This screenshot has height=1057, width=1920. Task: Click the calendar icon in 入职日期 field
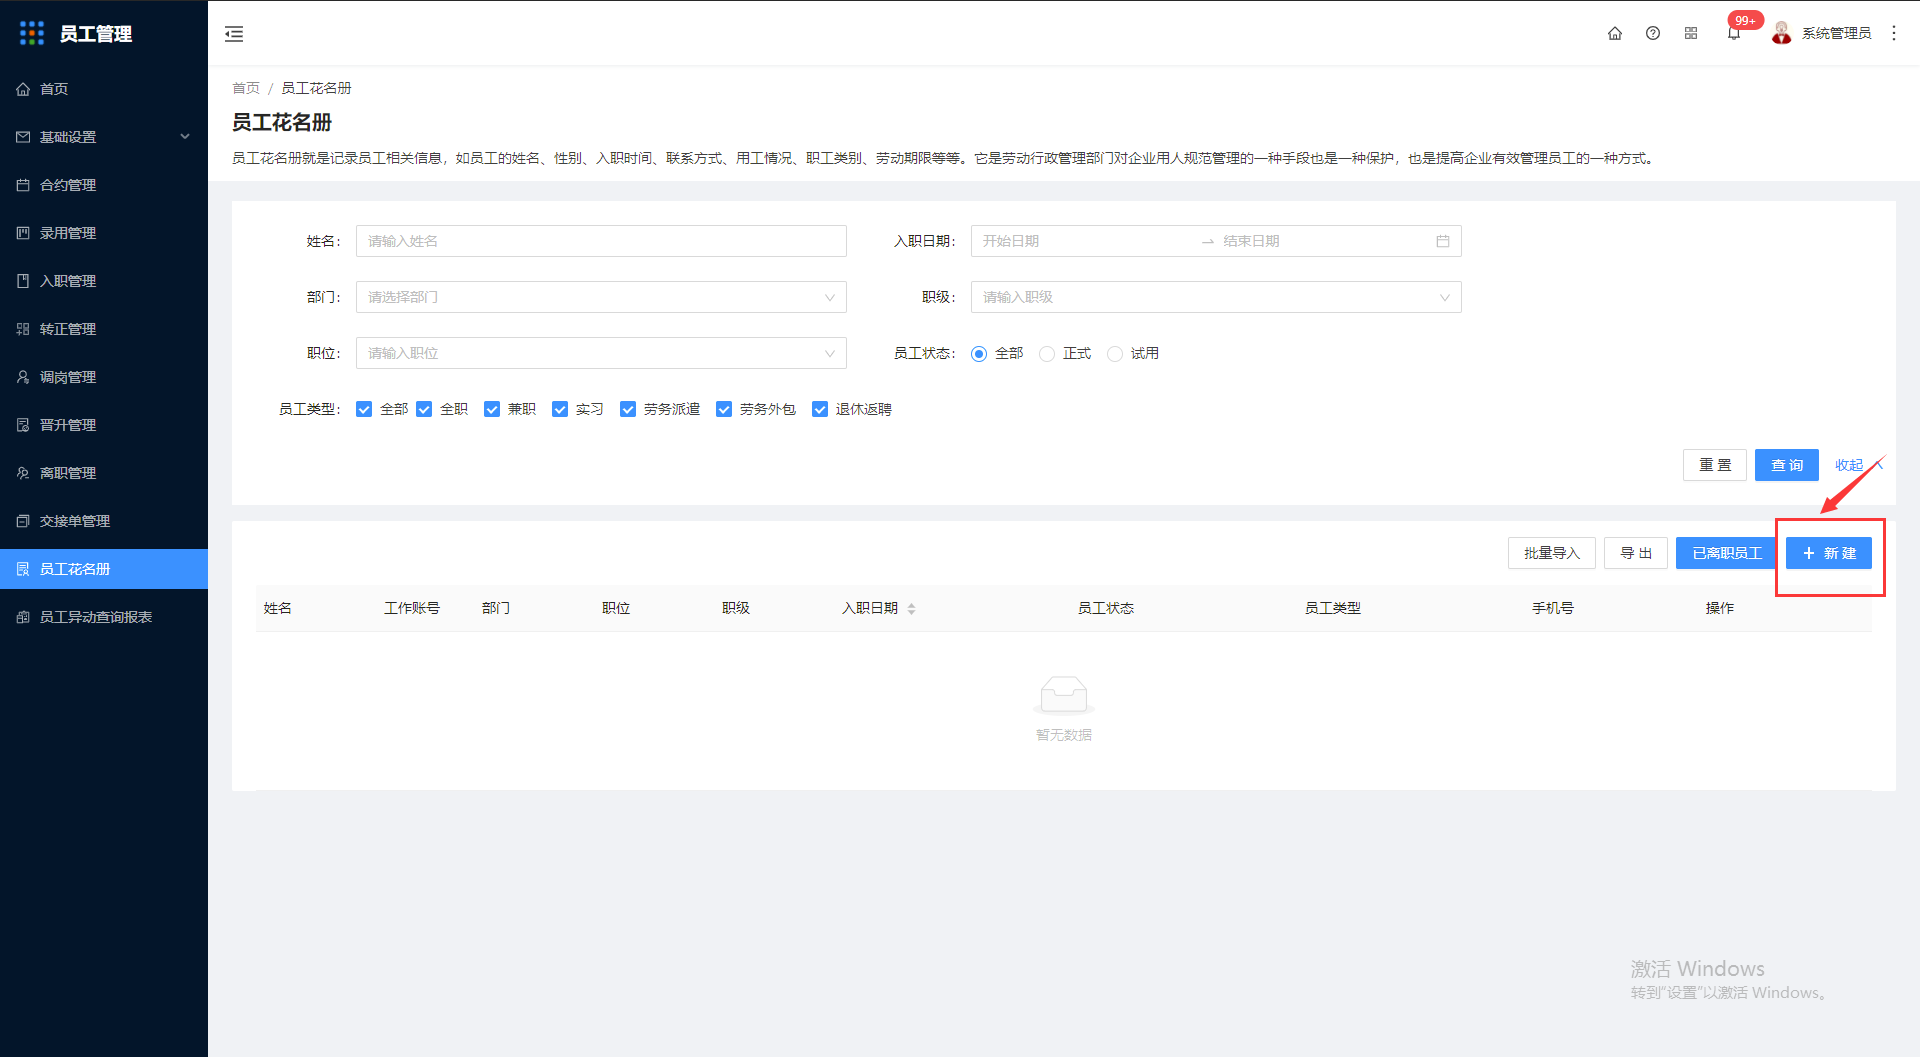1443,241
